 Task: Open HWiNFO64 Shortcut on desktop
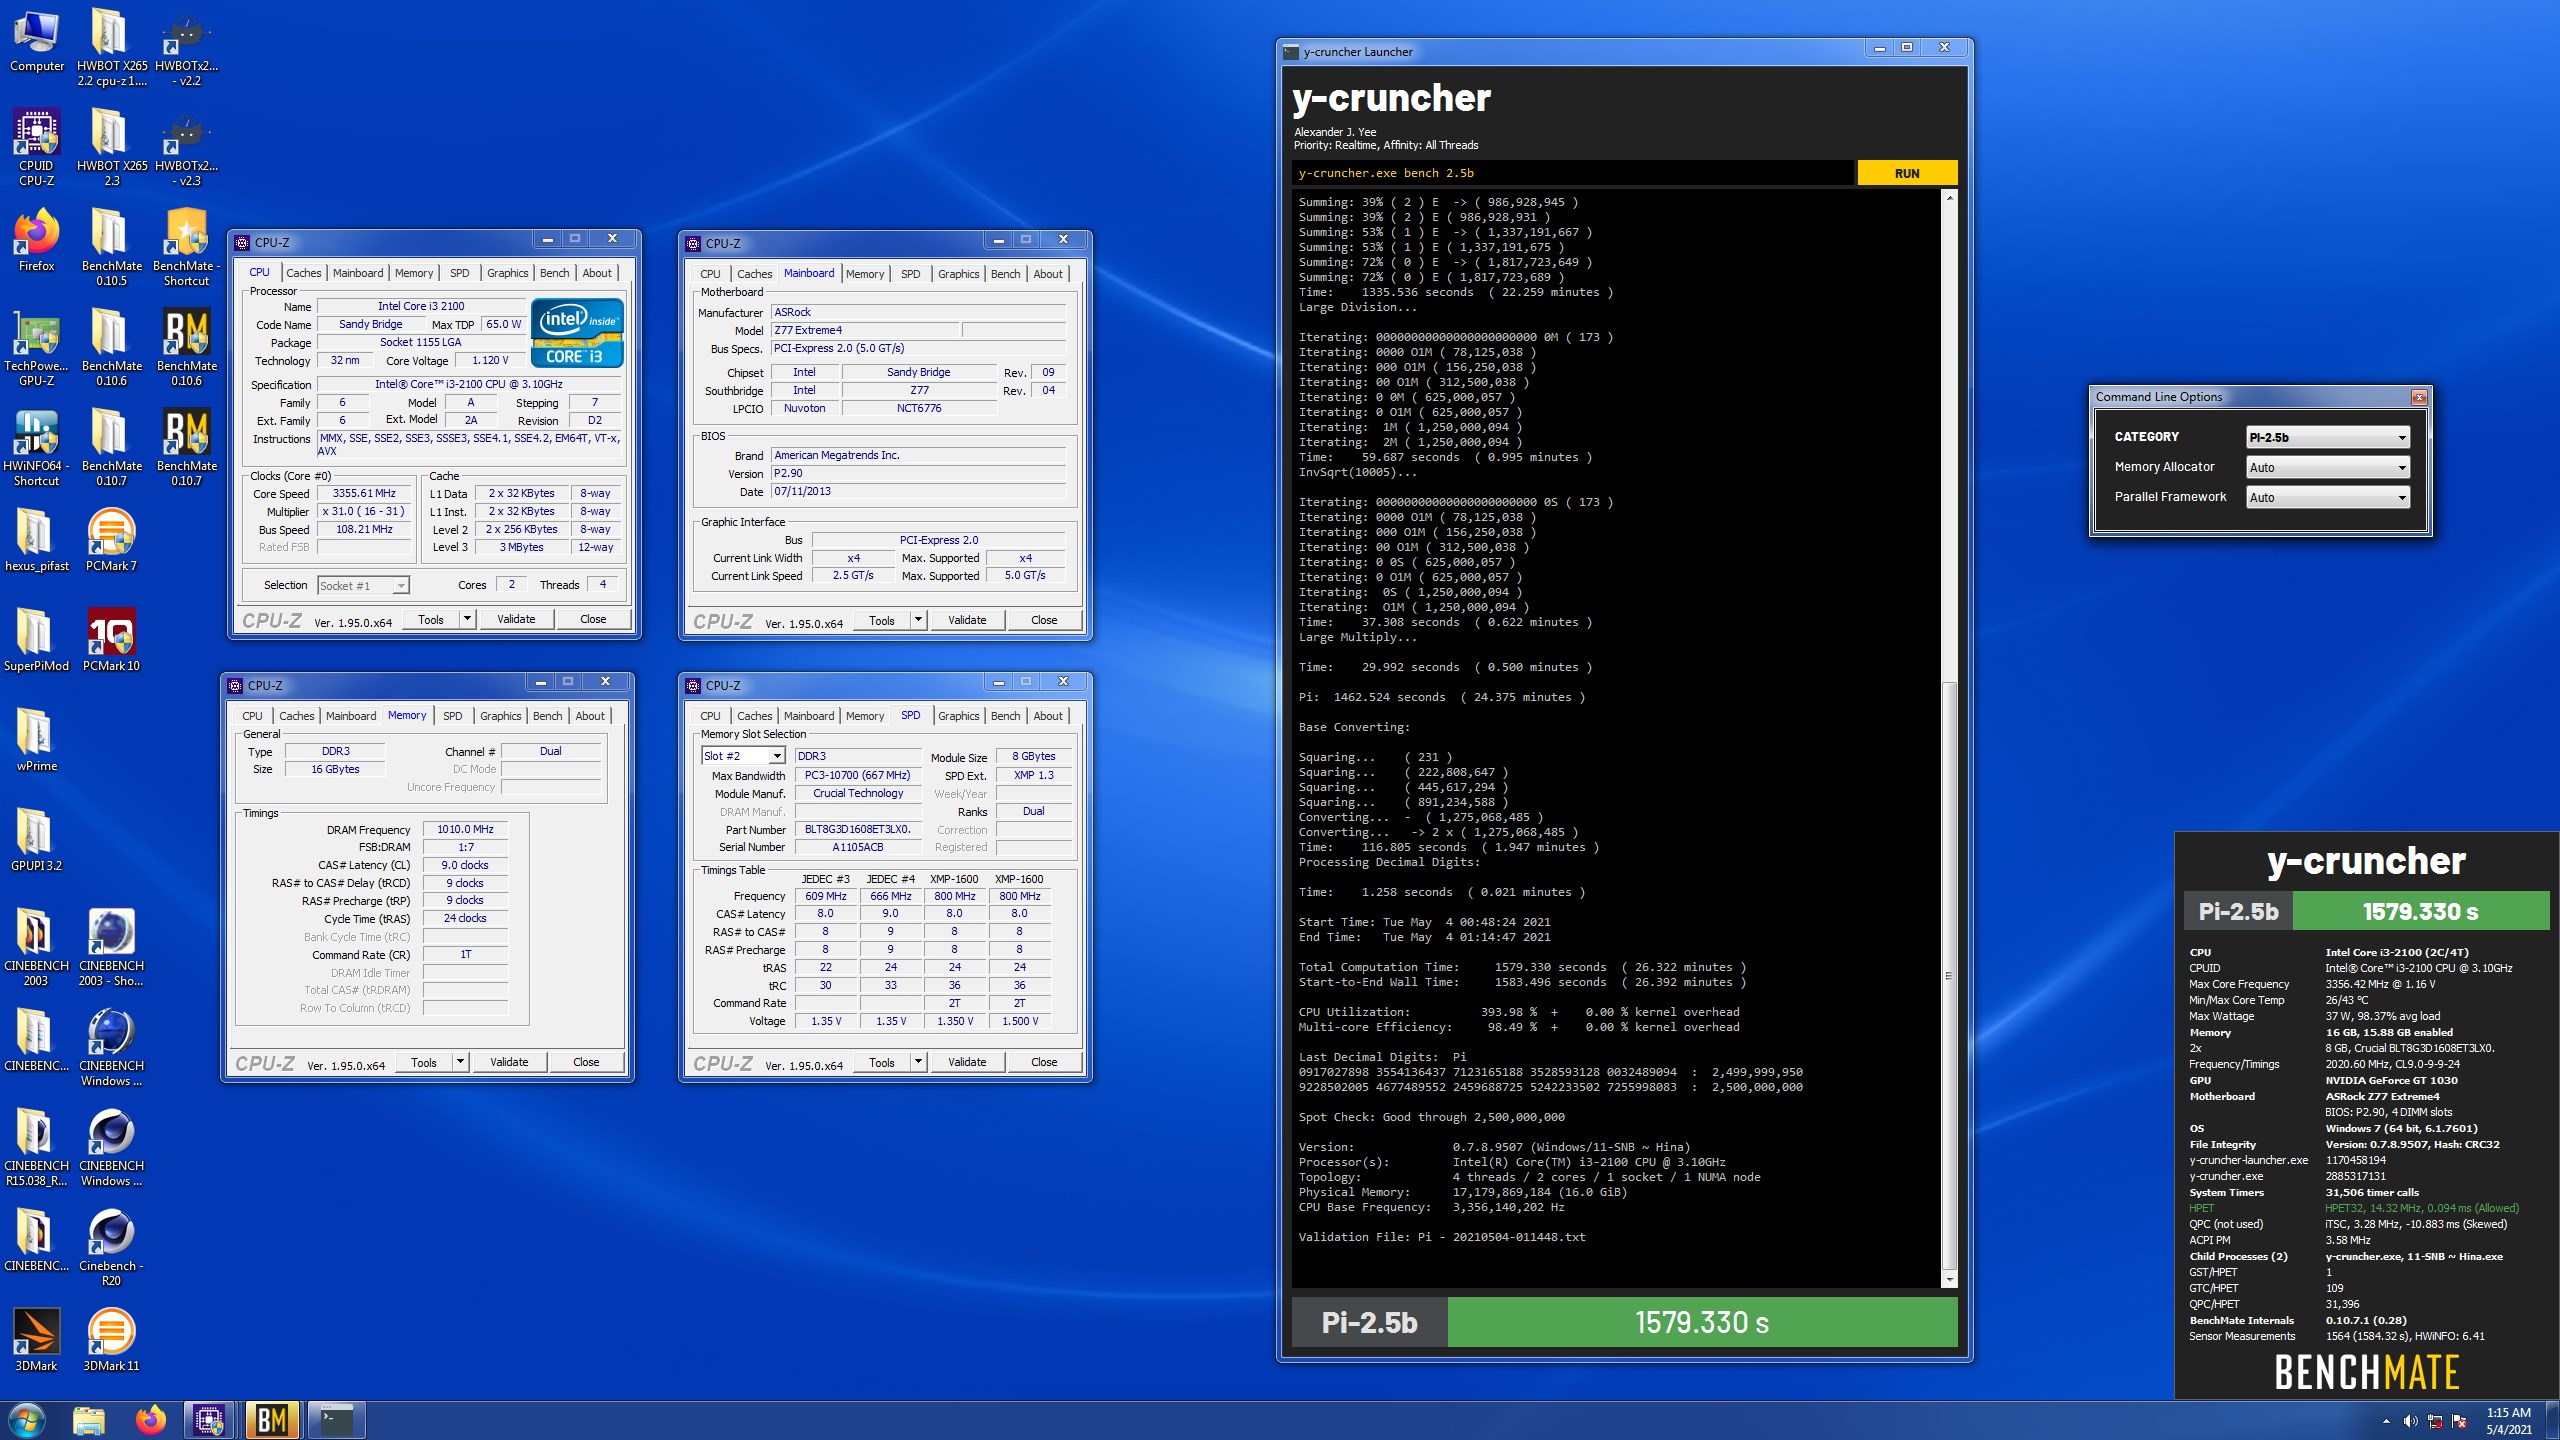click(x=37, y=448)
